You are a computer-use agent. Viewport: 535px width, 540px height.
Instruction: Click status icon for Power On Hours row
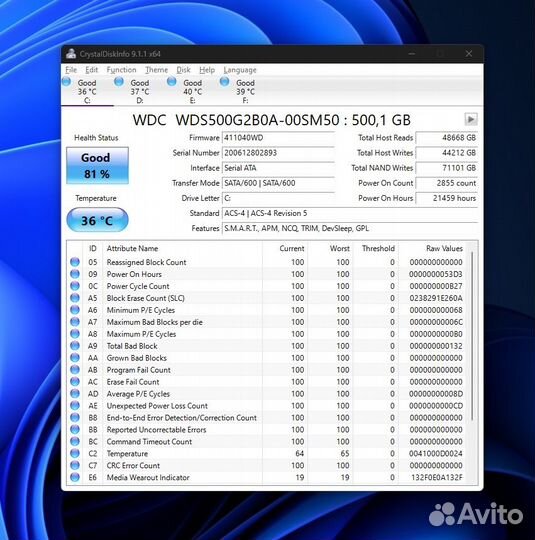75,274
